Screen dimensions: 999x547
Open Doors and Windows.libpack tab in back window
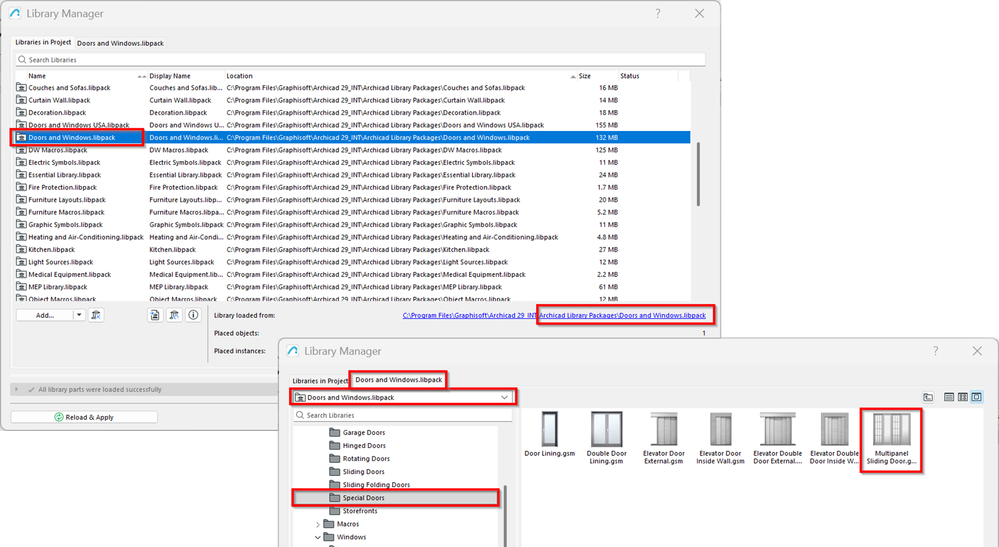click(120, 43)
